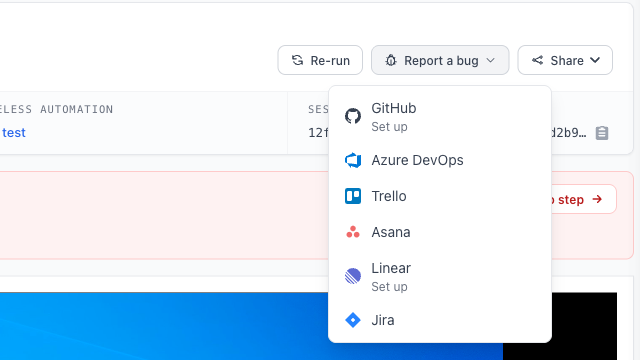The height and width of the screenshot is (360, 640).
Task: Click the Azure DevOps logo icon
Action: (x=353, y=160)
